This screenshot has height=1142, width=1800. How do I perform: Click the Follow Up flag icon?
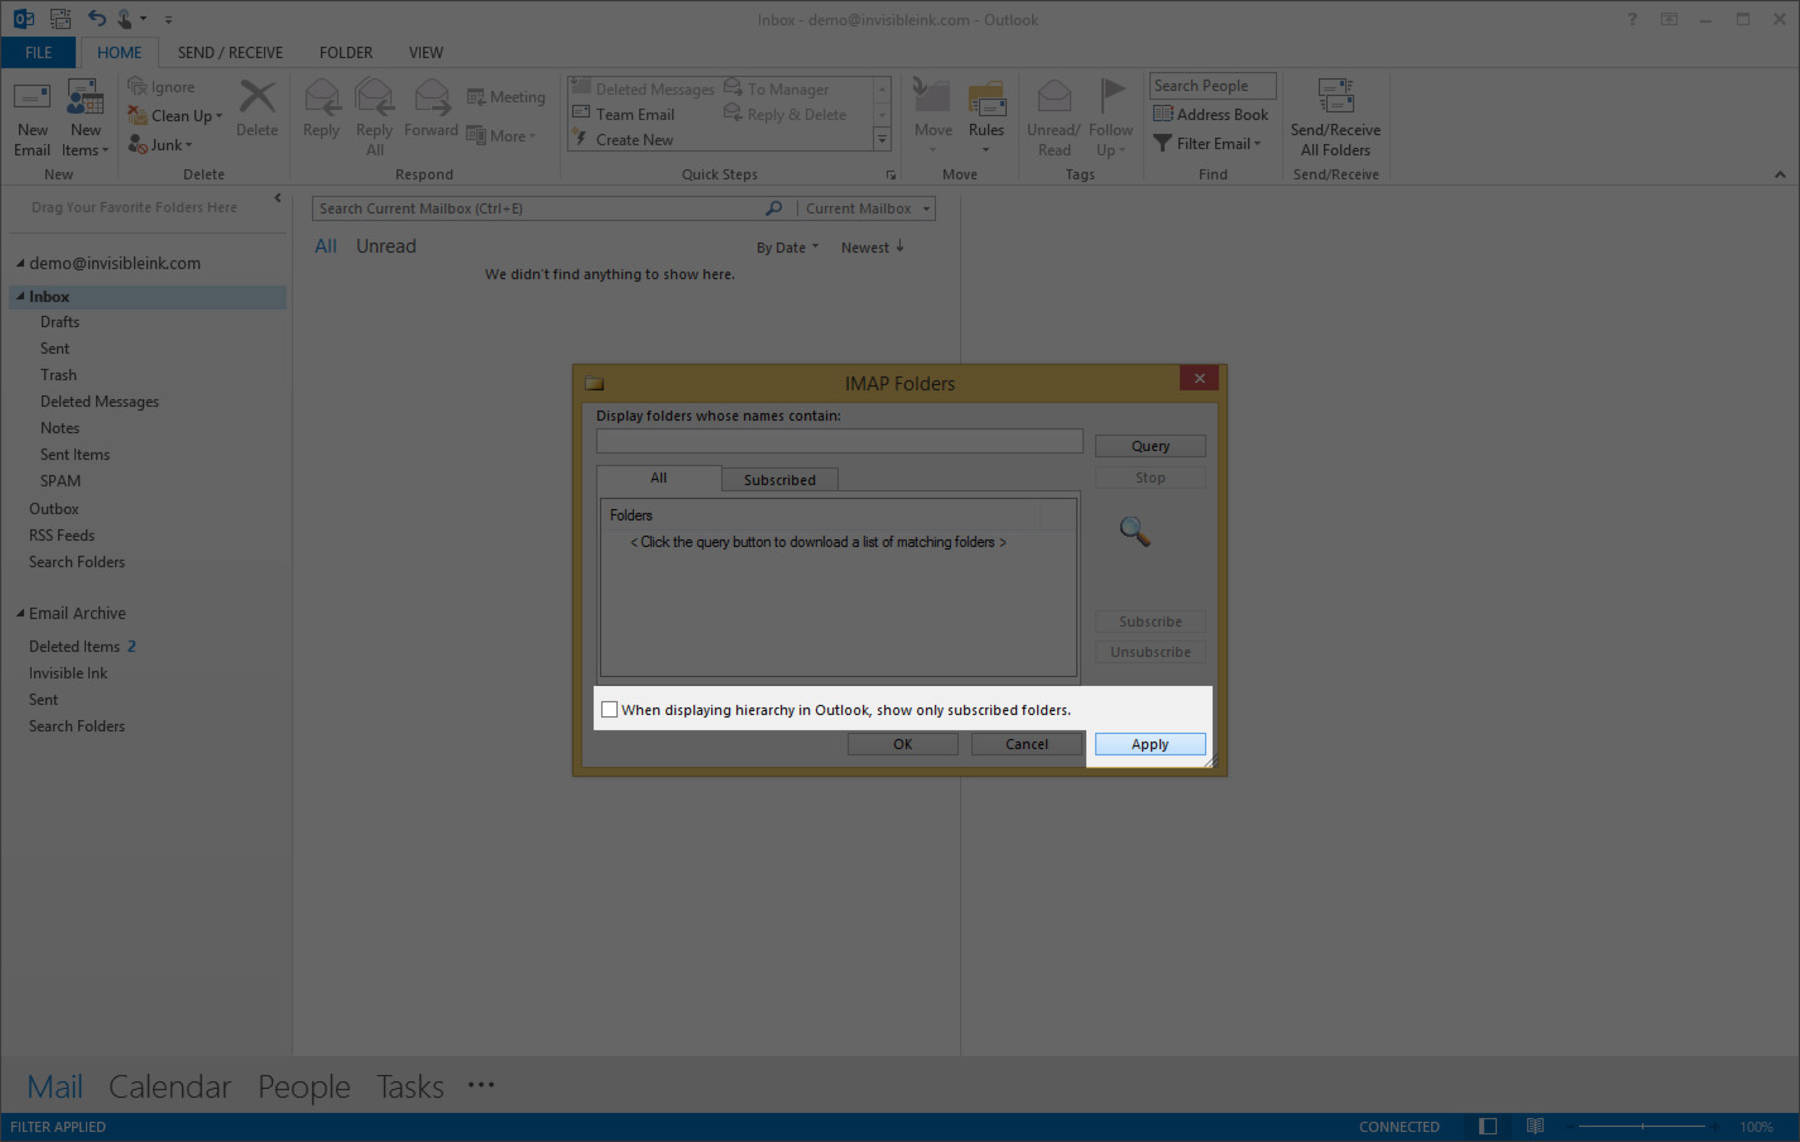coord(1110,98)
